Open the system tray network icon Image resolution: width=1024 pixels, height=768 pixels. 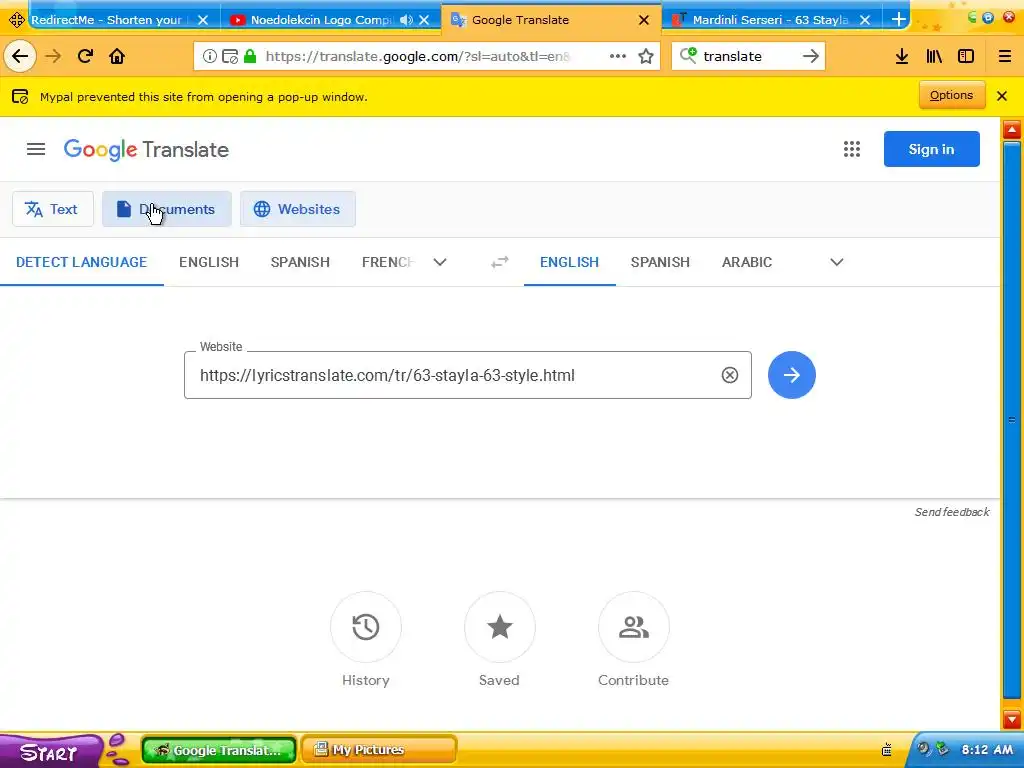tap(942, 748)
